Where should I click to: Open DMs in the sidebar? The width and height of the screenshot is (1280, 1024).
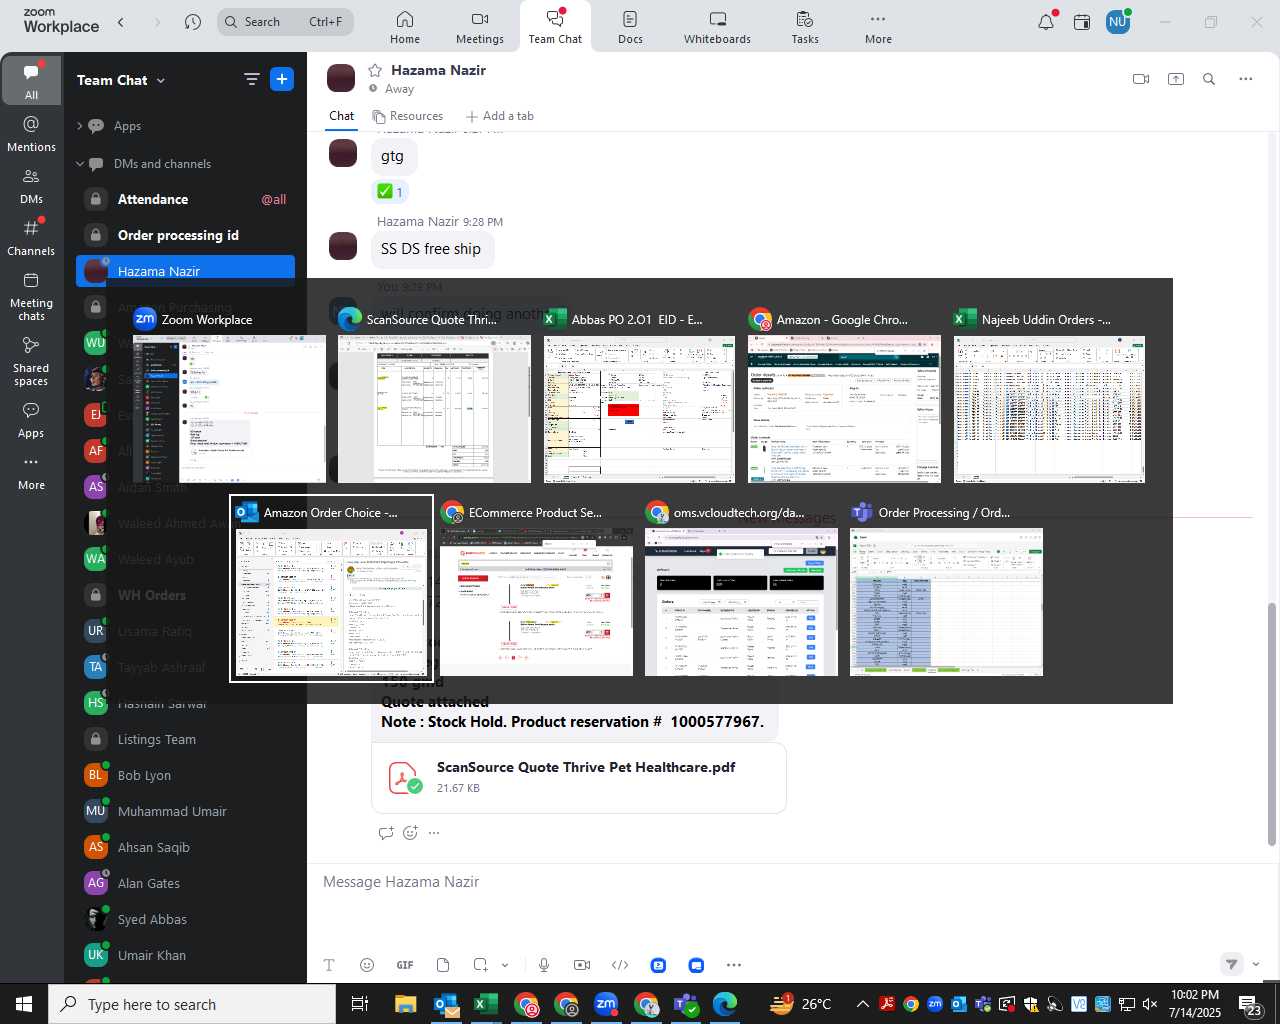(31, 185)
